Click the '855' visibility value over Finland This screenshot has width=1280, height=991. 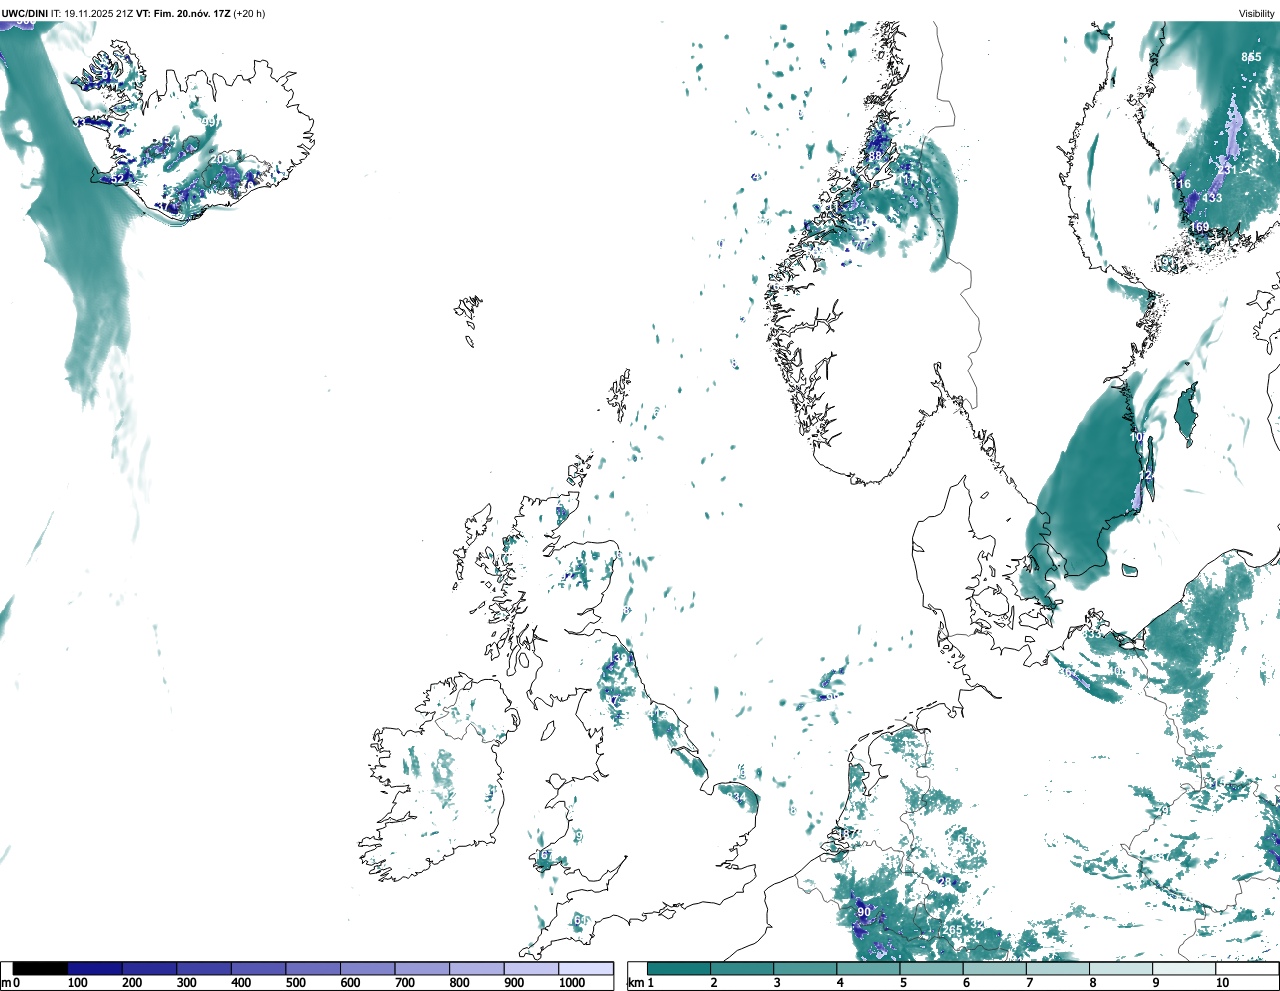point(1251,57)
